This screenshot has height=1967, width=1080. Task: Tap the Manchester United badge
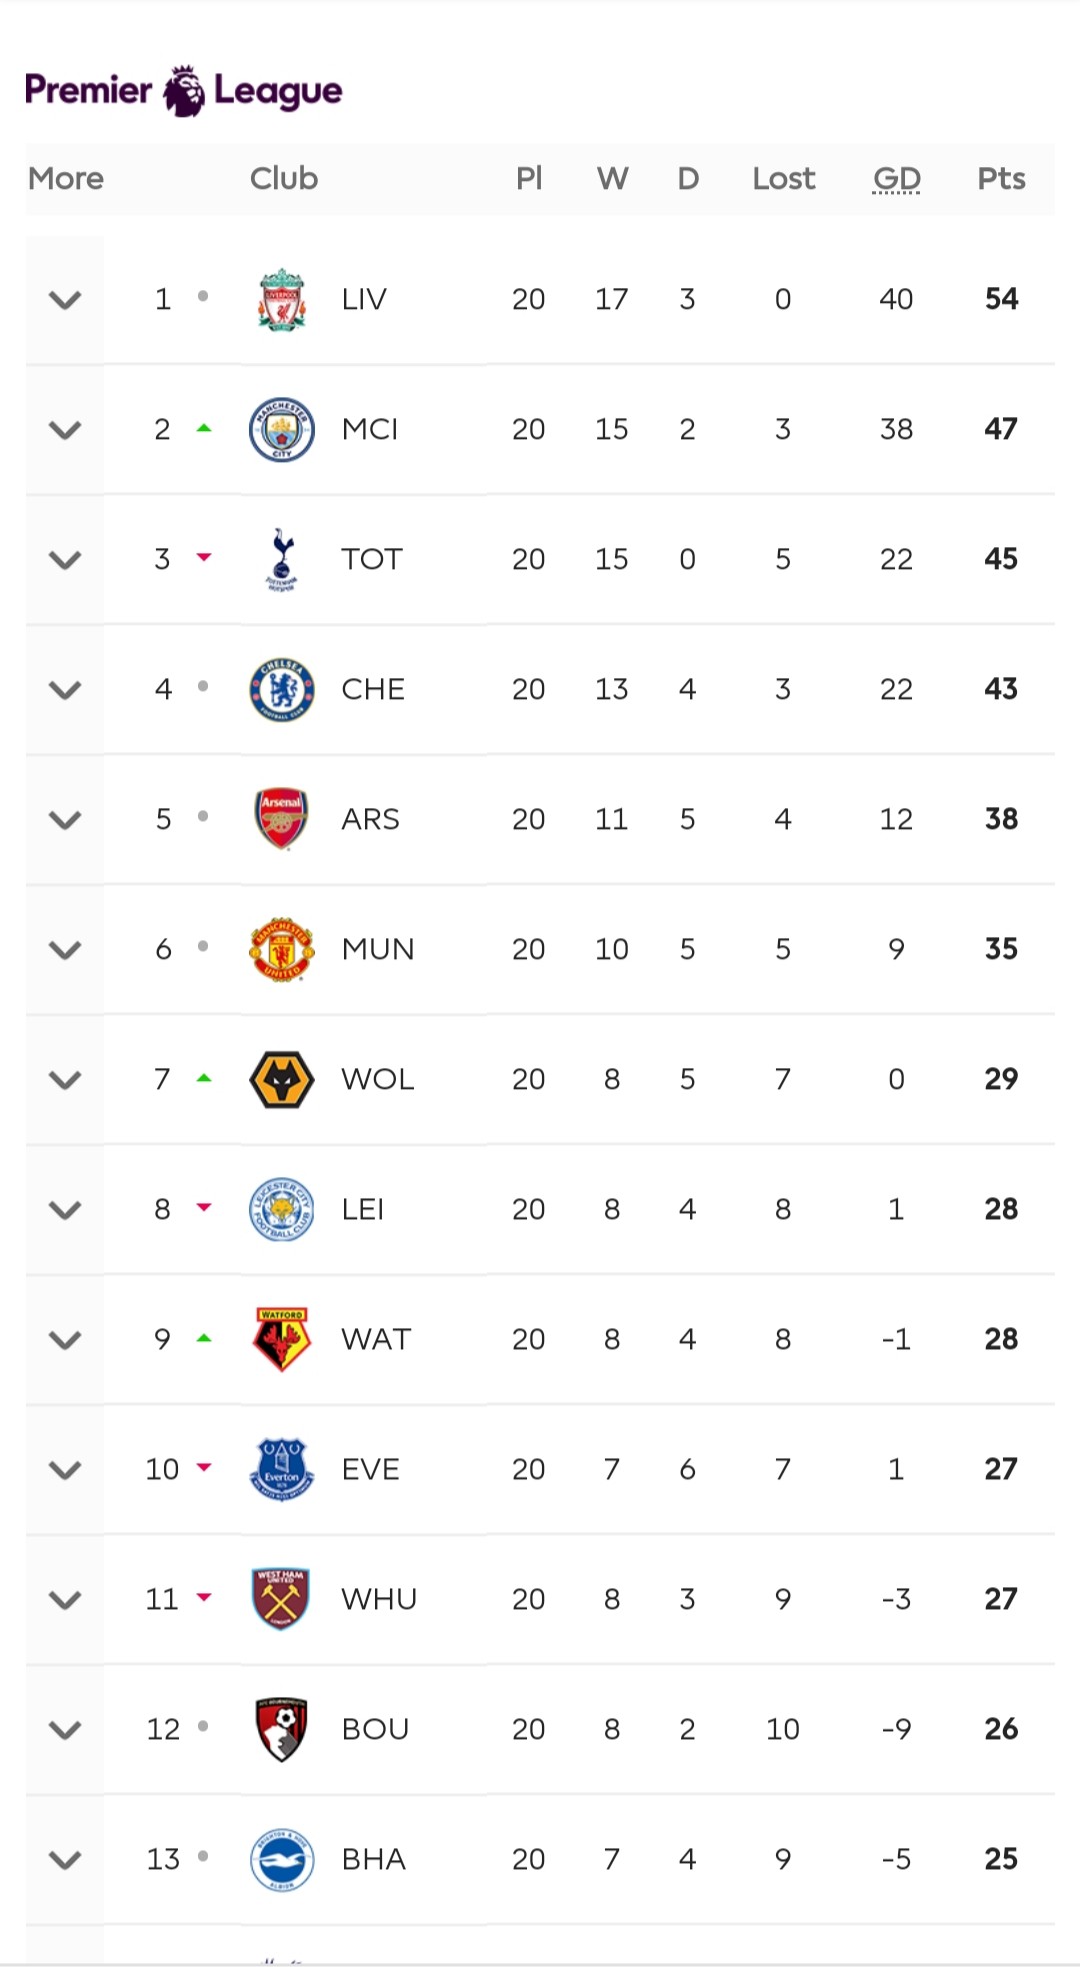pyautogui.click(x=282, y=949)
